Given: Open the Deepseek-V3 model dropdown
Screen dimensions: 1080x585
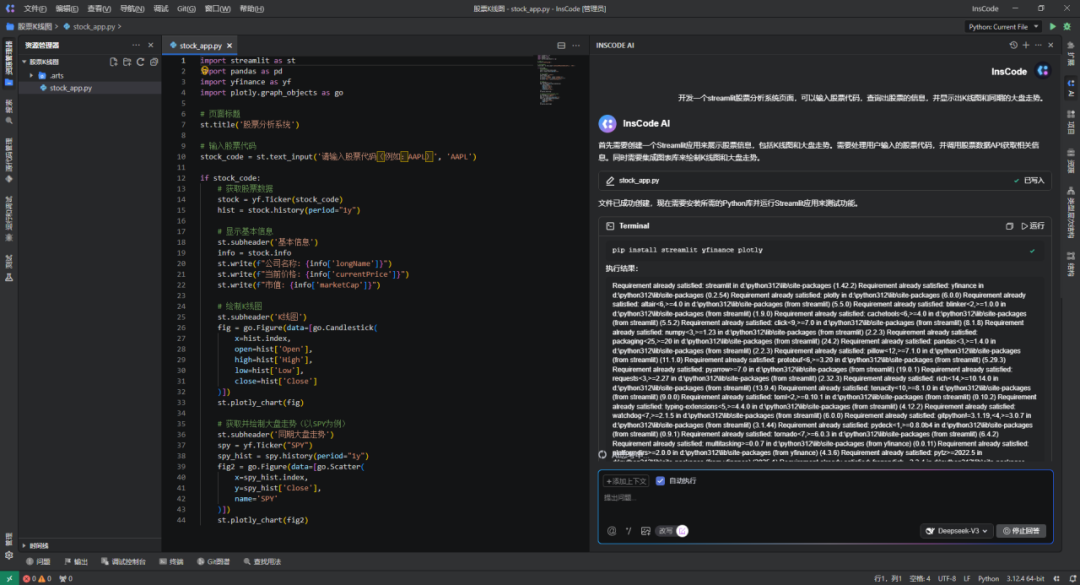Looking at the screenshot, I should [957, 530].
